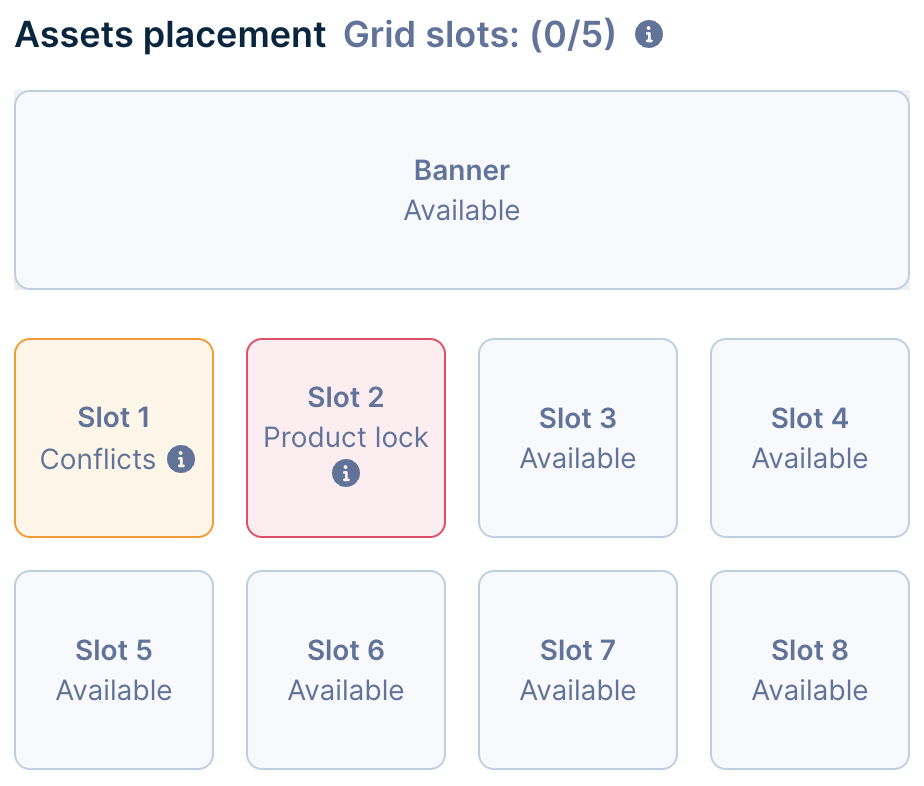Select the Slot 8 tile

[x=810, y=670]
